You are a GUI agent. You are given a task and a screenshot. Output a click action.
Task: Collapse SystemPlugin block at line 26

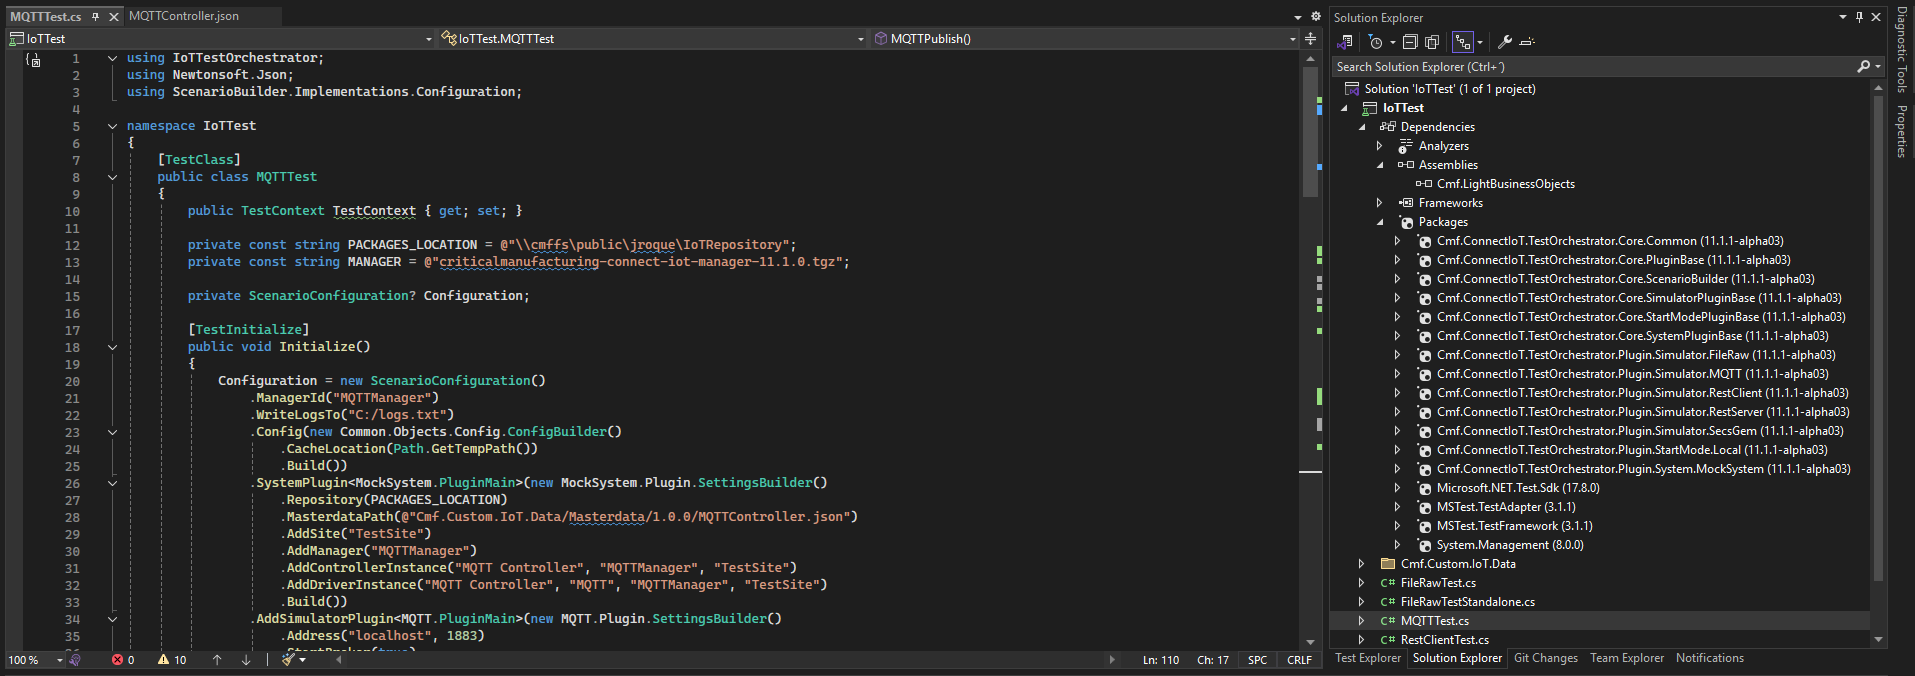tap(112, 484)
